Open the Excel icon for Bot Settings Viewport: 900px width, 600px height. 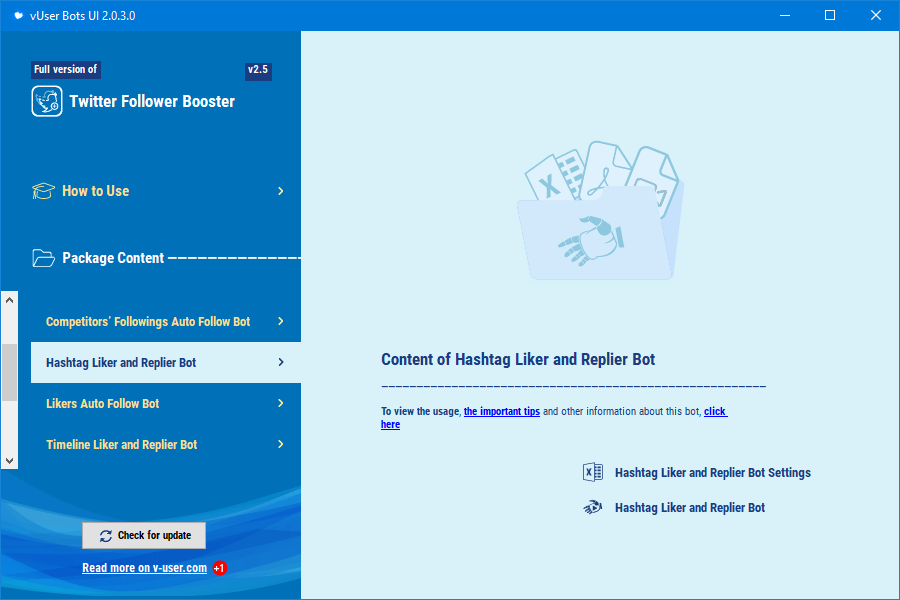(x=592, y=472)
